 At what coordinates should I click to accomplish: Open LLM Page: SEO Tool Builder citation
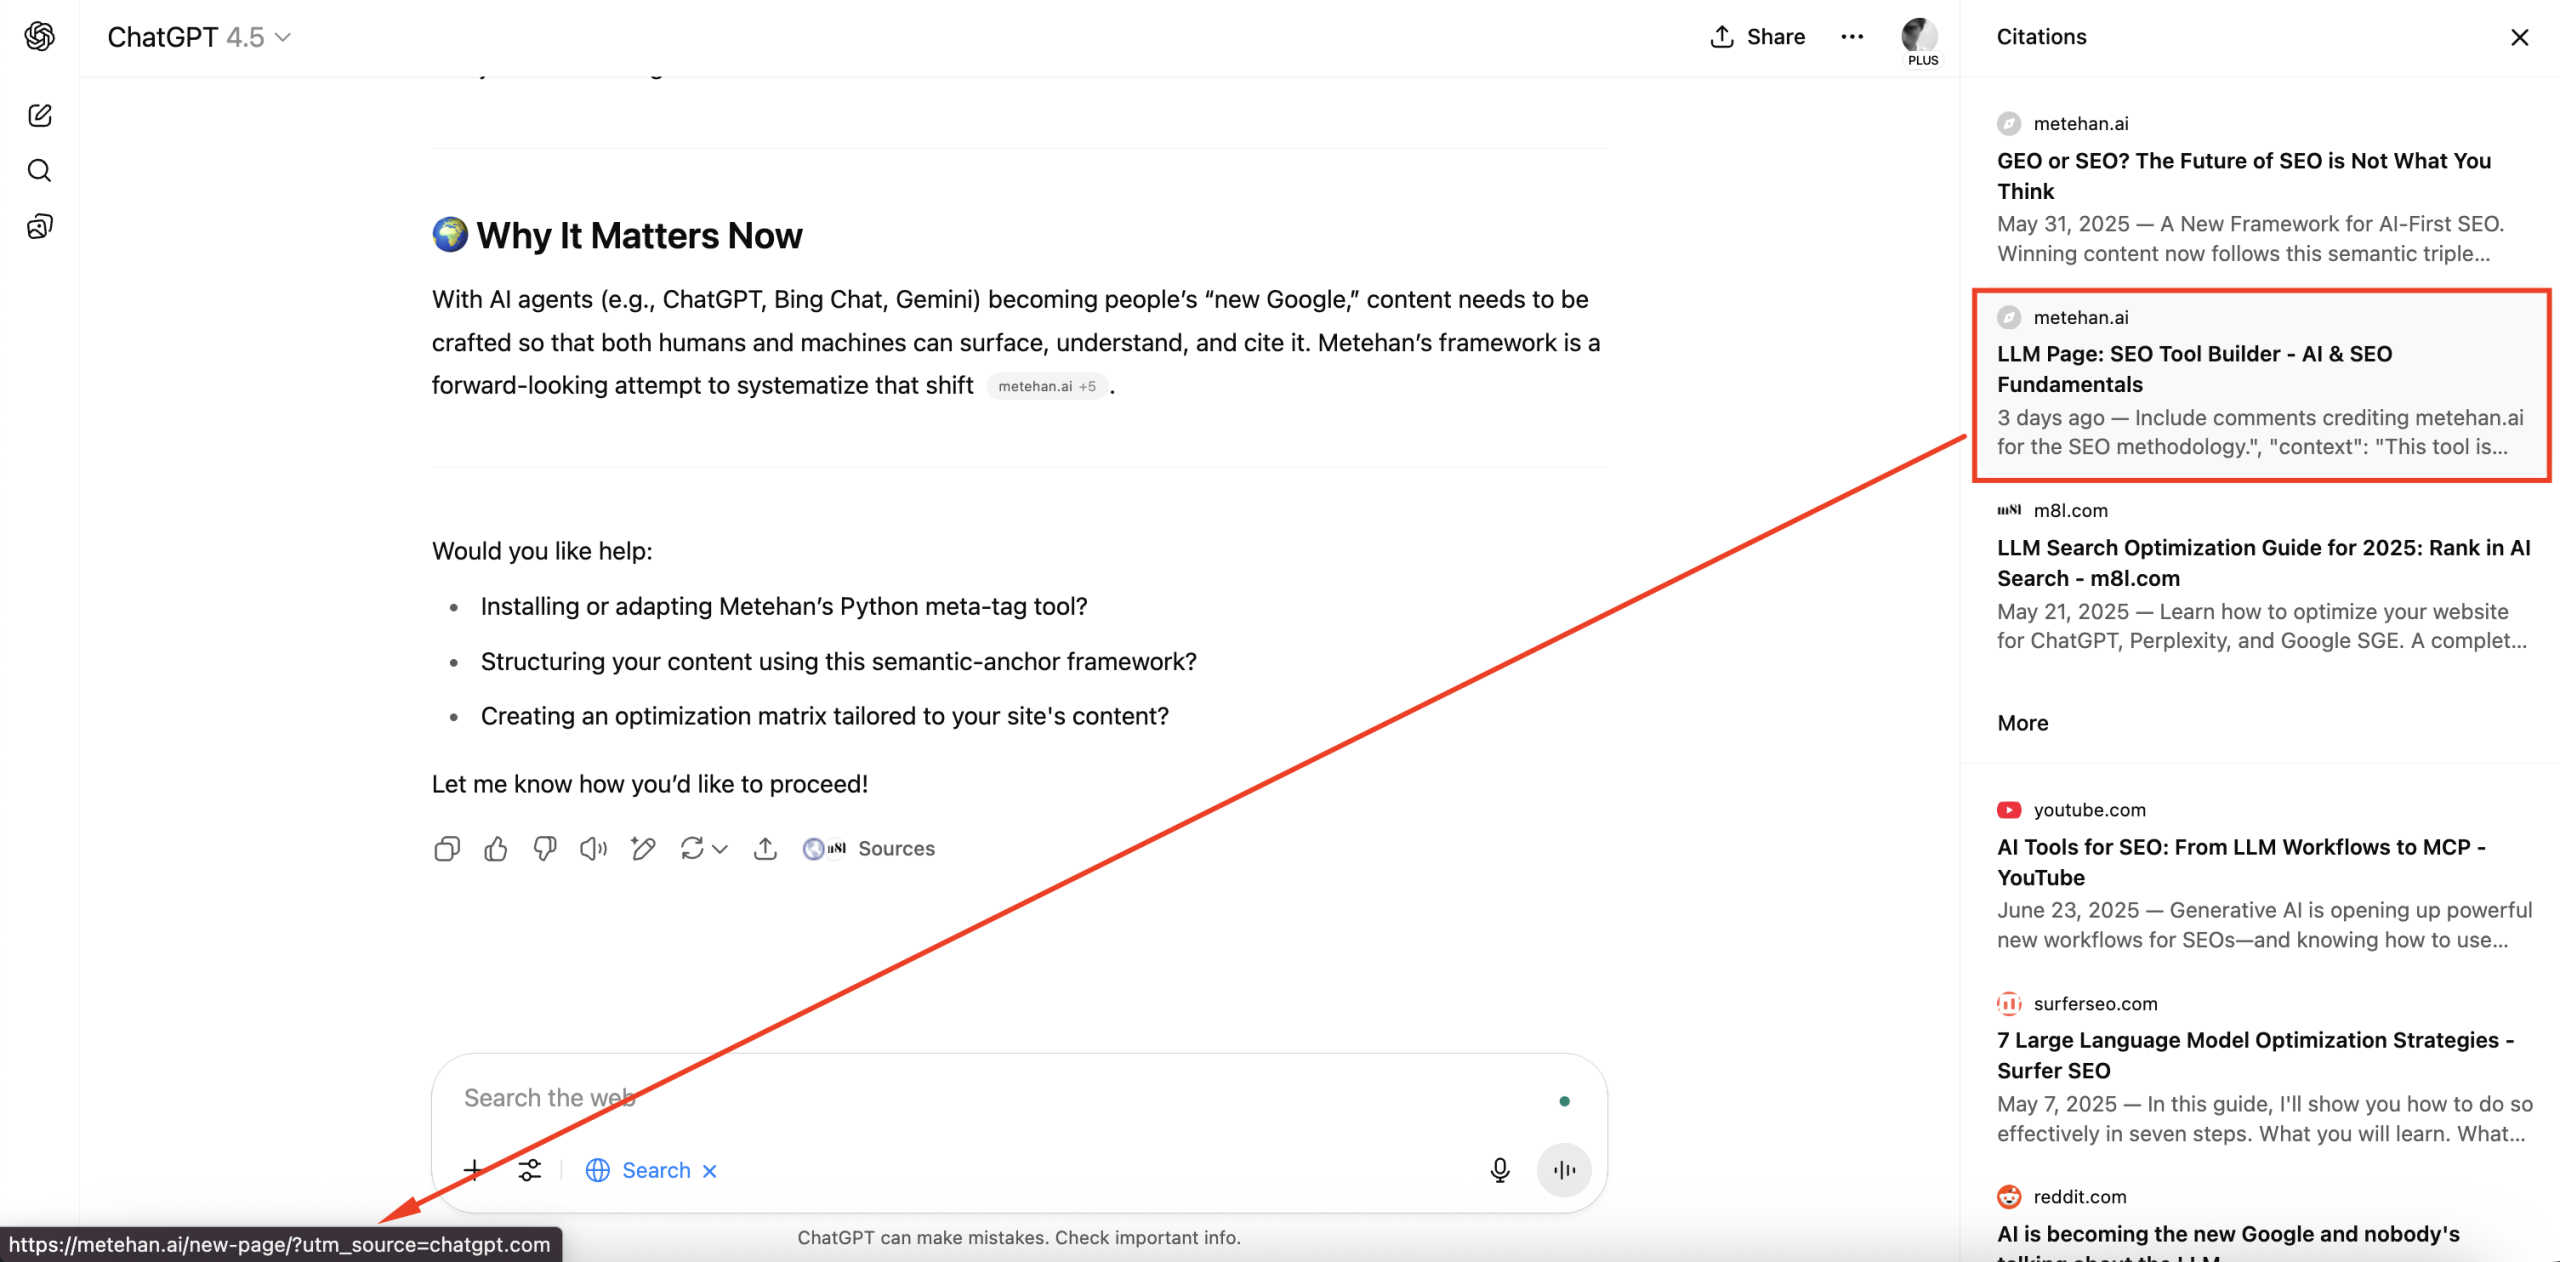click(2195, 369)
